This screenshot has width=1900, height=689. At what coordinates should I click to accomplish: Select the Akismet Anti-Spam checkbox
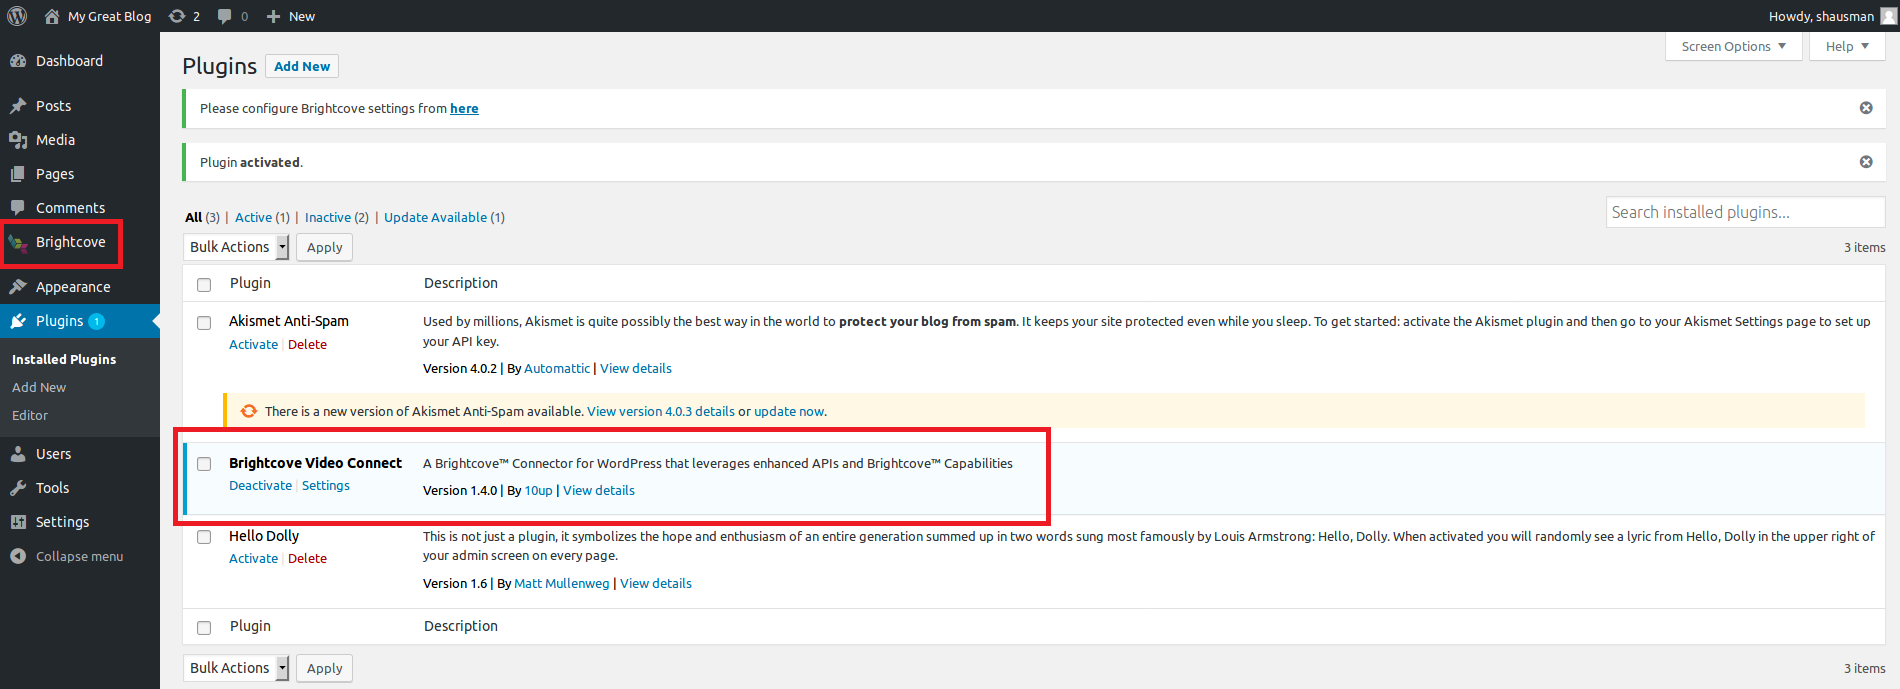(x=204, y=323)
